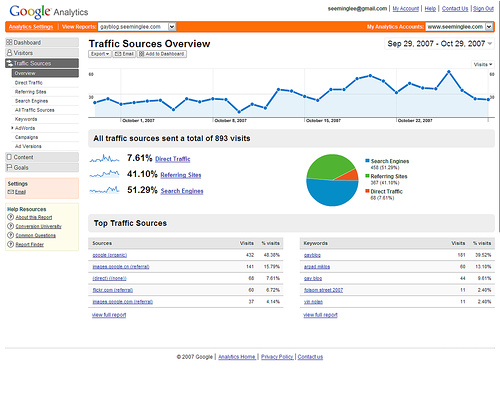Click the Dashboard grid icon in sidebar
Screen dimensions: 500x395
point(9,42)
